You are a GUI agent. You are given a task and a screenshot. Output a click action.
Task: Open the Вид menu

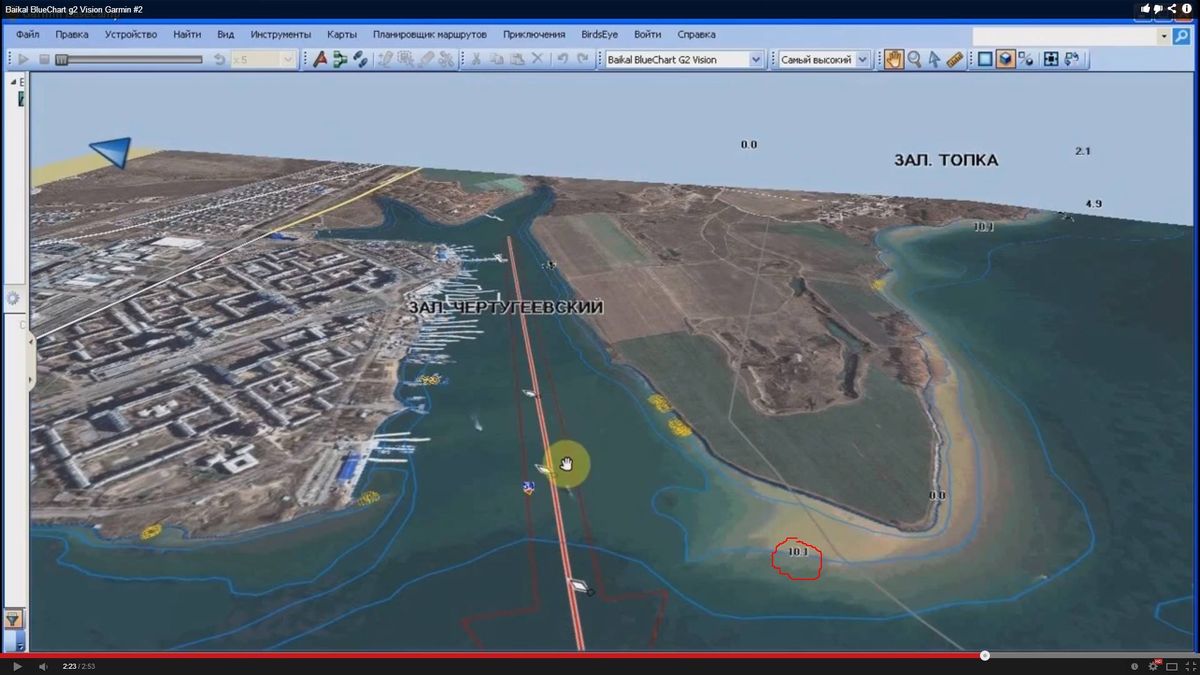[226, 34]
